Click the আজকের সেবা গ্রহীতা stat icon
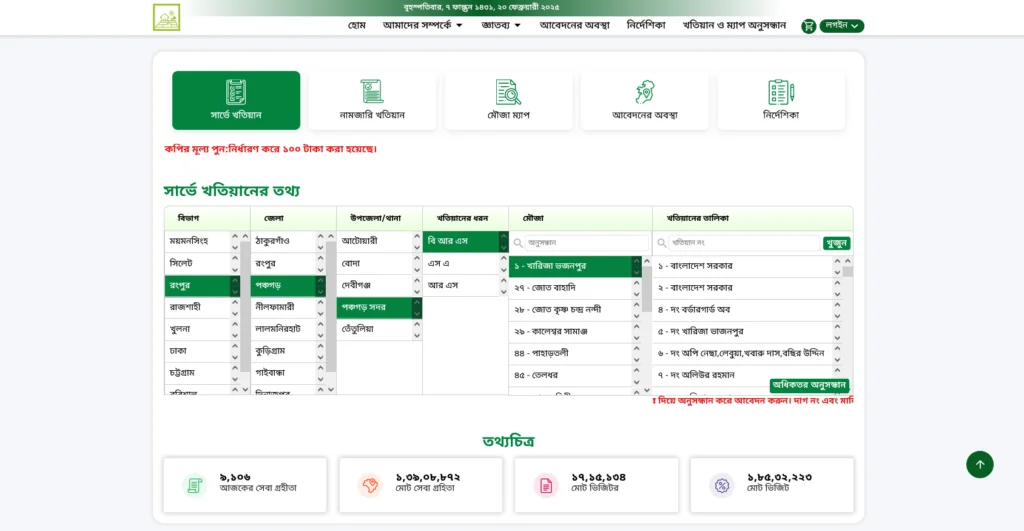 [195, 485]
